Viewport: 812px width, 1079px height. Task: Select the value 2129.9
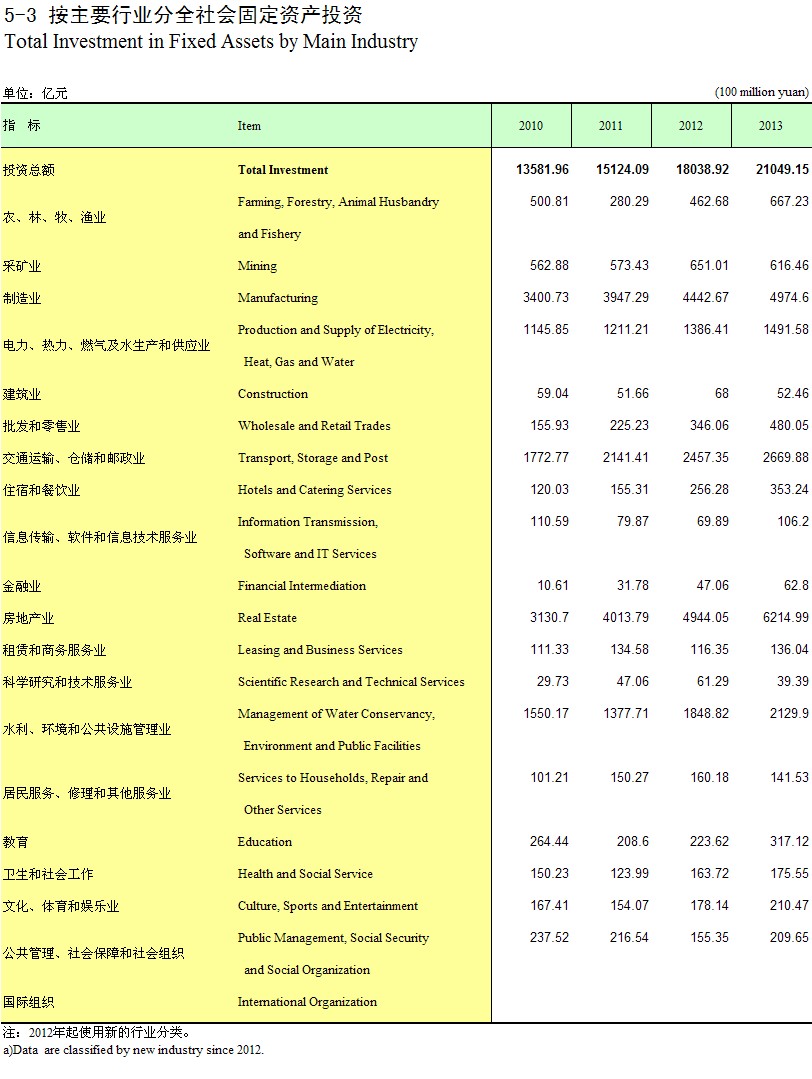(789, 713)
